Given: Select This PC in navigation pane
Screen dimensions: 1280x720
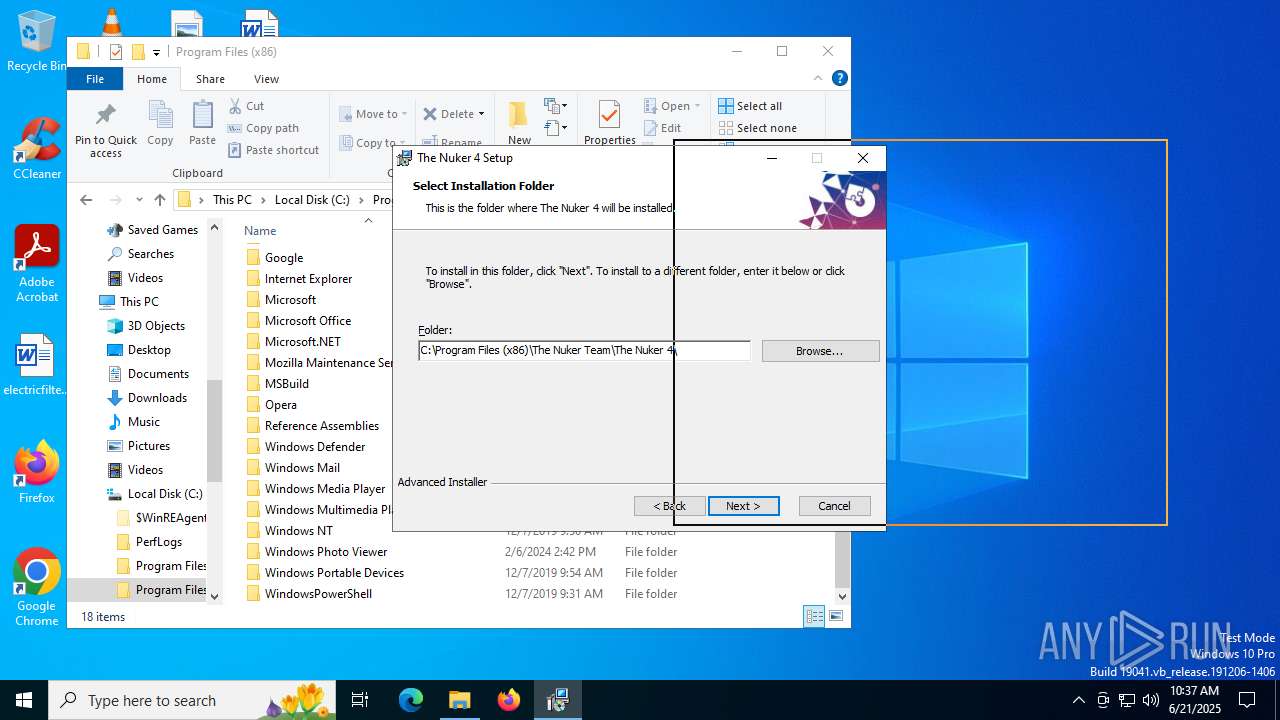Looking at the screenshot, I should click(139, 302).
